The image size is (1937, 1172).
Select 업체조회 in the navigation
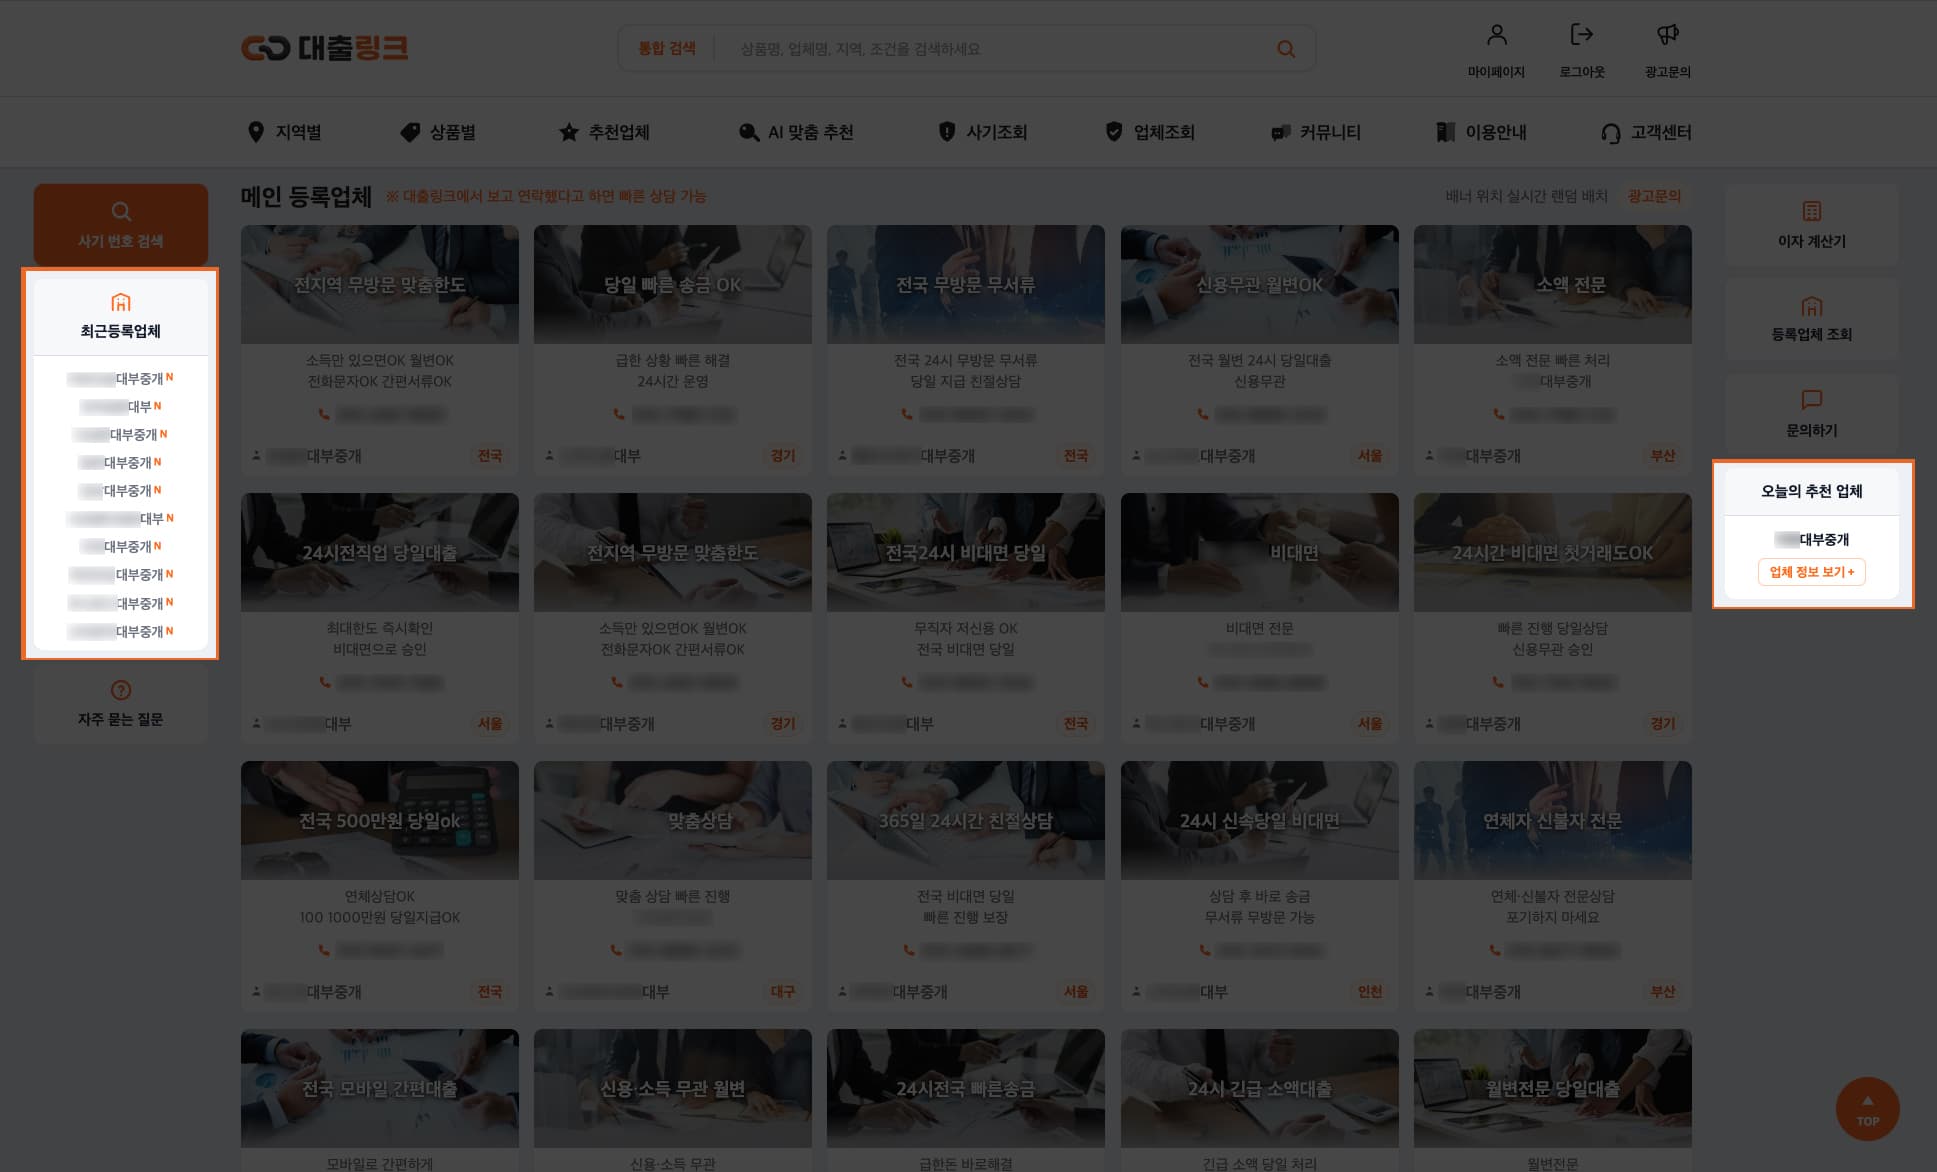click(1149, 132)
